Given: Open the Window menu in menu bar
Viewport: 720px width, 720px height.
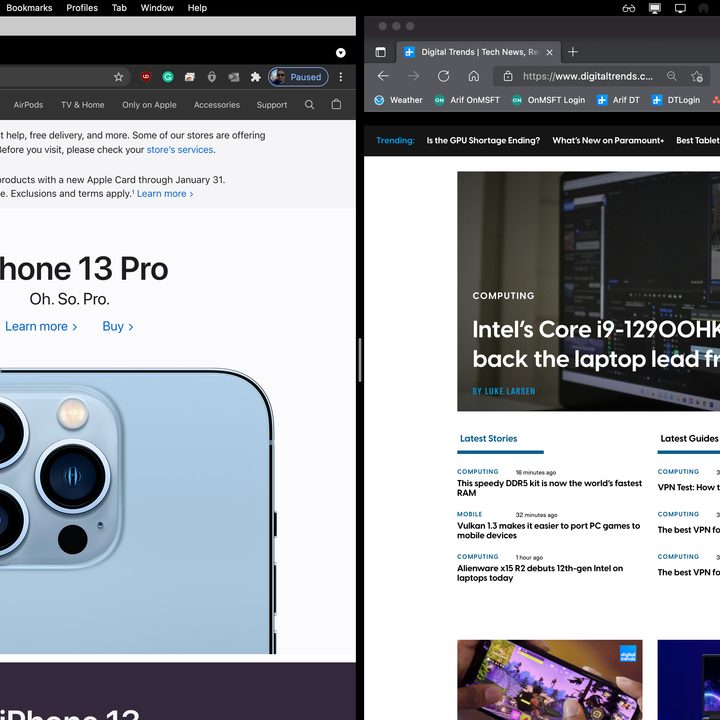Looking at the screenshot, I should [157, 8].
